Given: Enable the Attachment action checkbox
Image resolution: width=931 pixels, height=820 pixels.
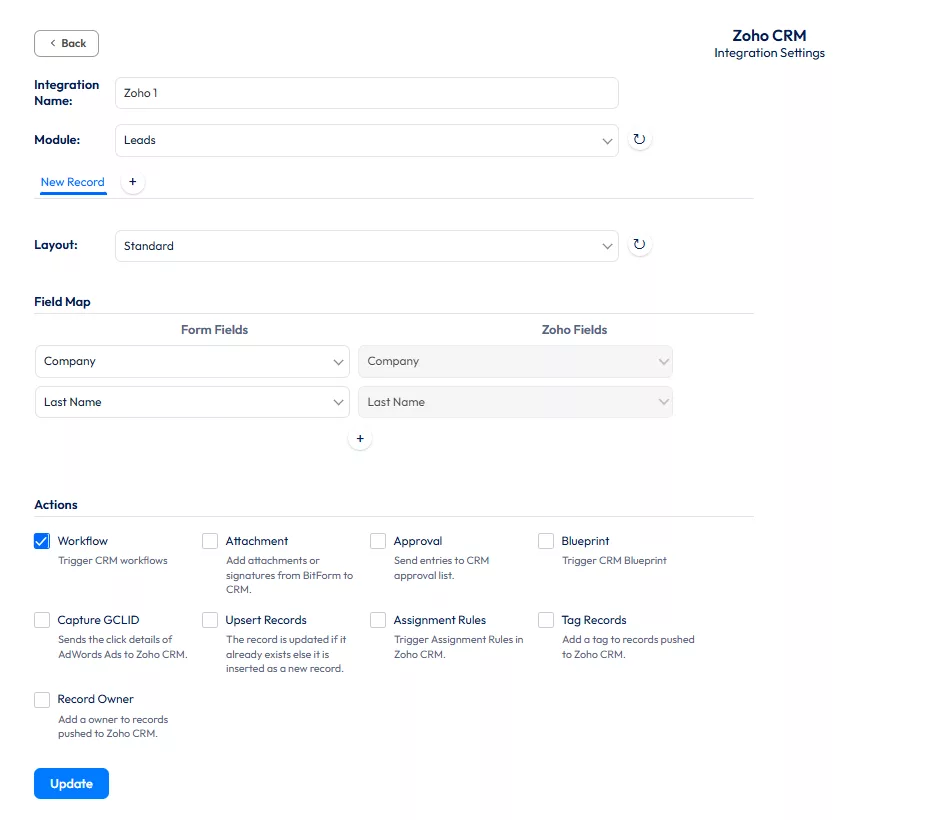Looking at the screenshot, I should (x=210, y=541).
